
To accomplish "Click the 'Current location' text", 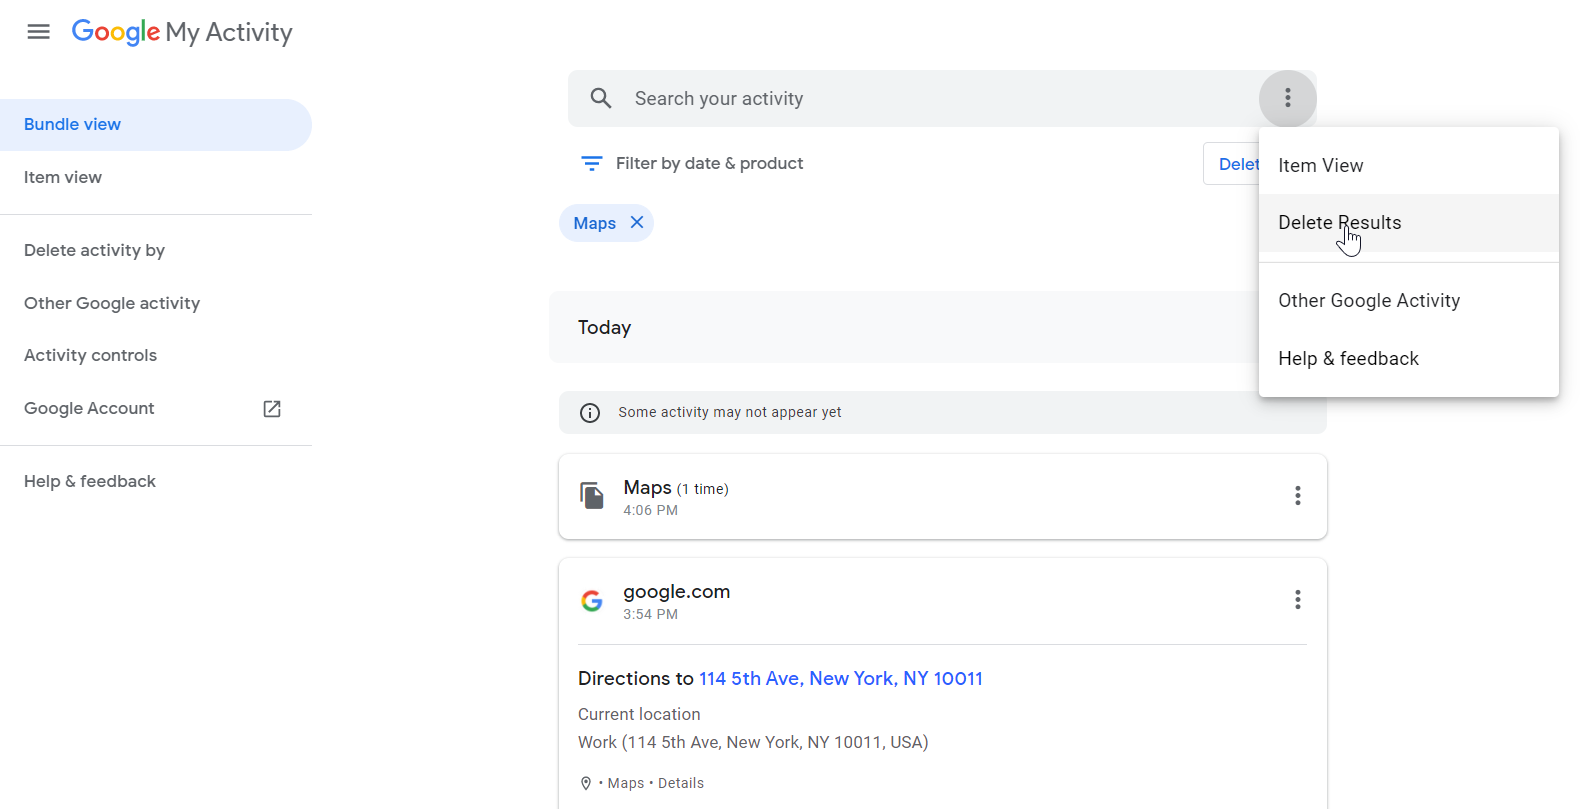I will (x=639, y=714).
